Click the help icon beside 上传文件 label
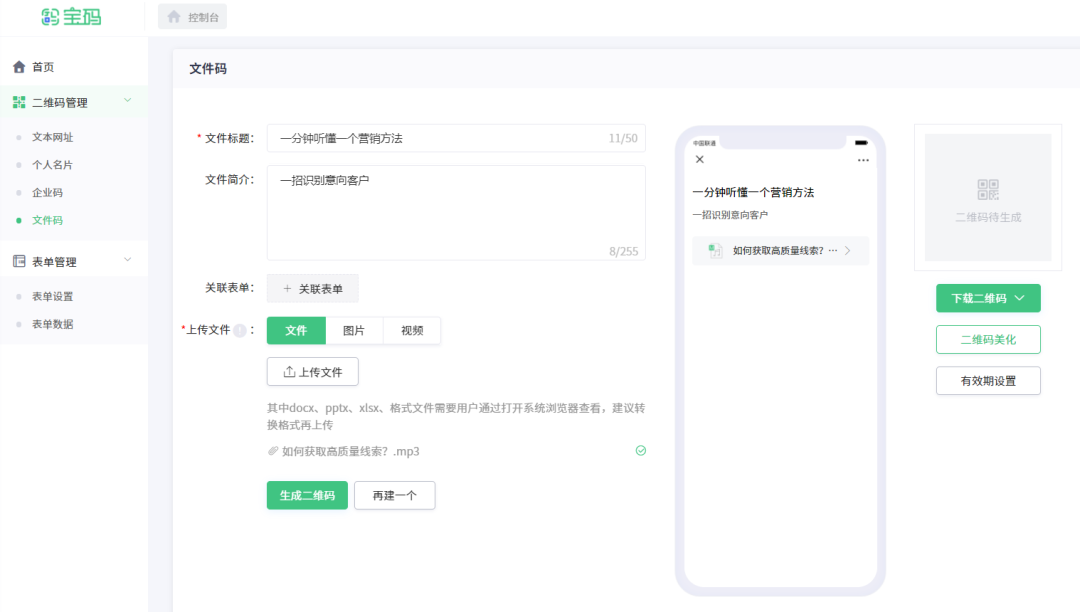The width and height of the screenshot is (1080, 612). (240, 330)
